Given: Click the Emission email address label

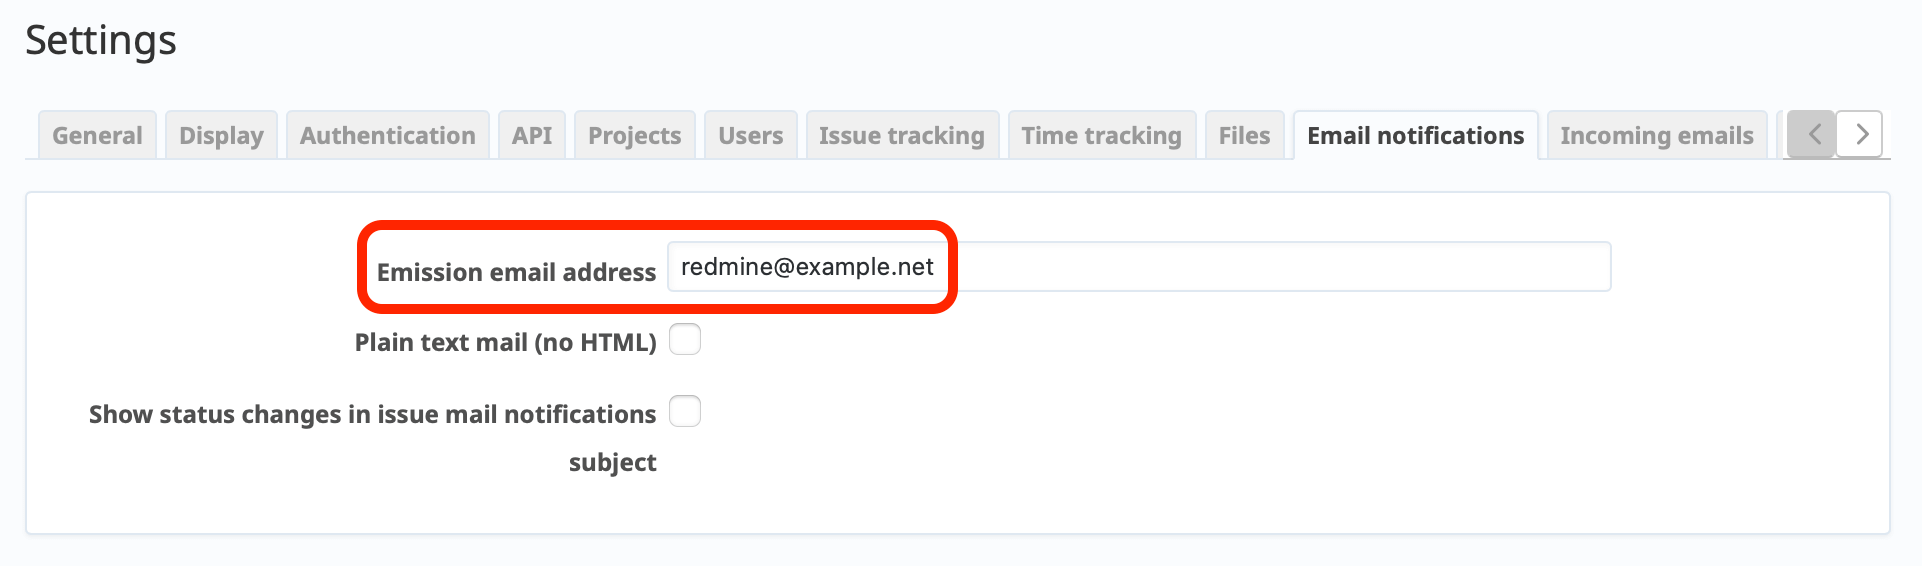Looking at the screenshot, I should coord(516,272).
